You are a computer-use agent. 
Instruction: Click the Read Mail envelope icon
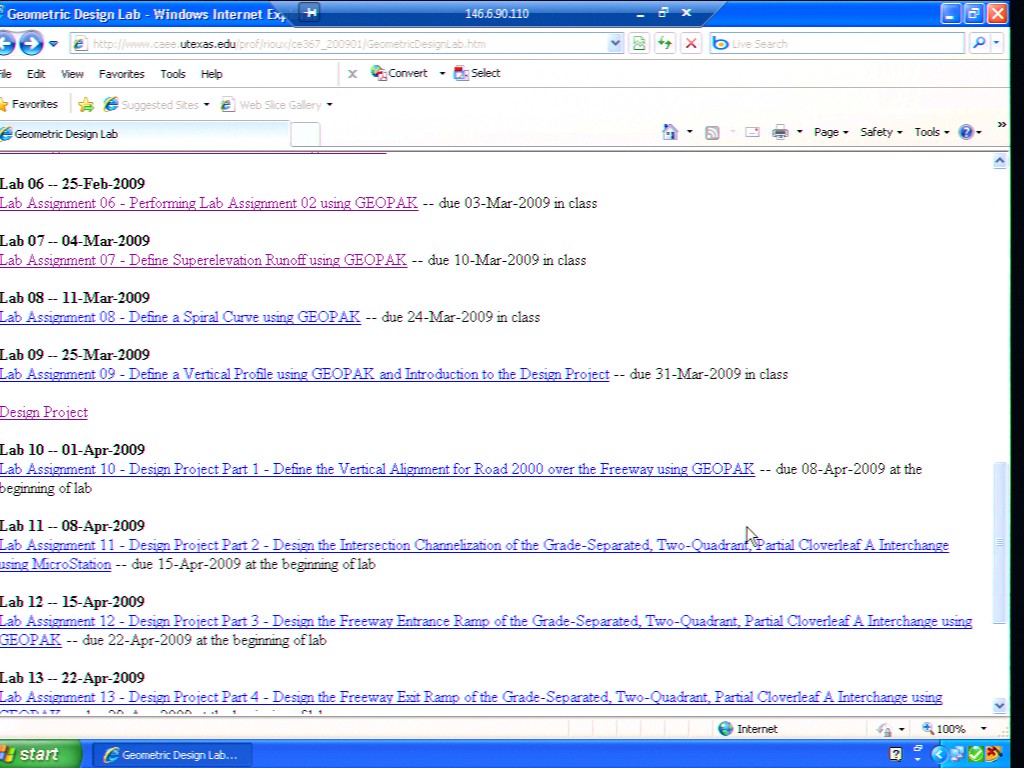(x=752, y=133)
